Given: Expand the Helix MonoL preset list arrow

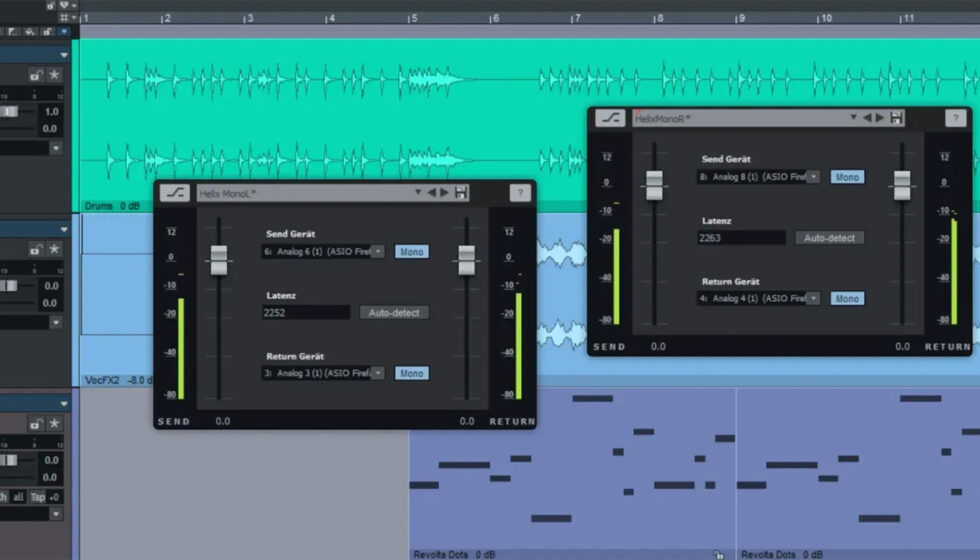Looking at the screenshot, I should coord(418,193).
